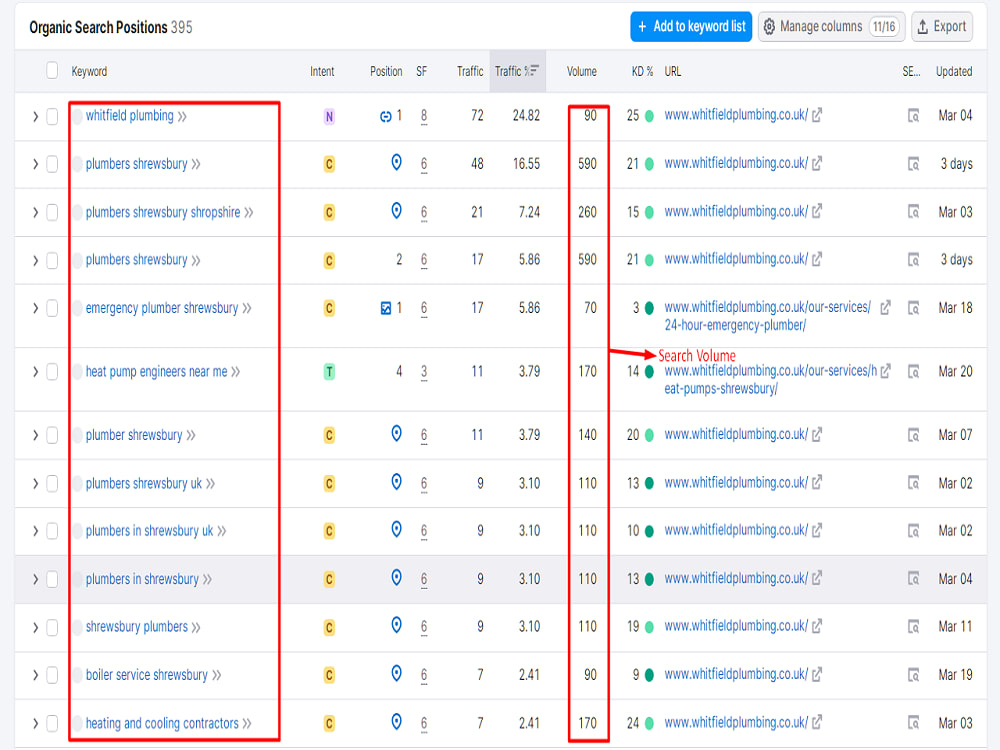1000x750 pixels.
Task: Sort by Position column header
Action: click(x=386, y=71)
